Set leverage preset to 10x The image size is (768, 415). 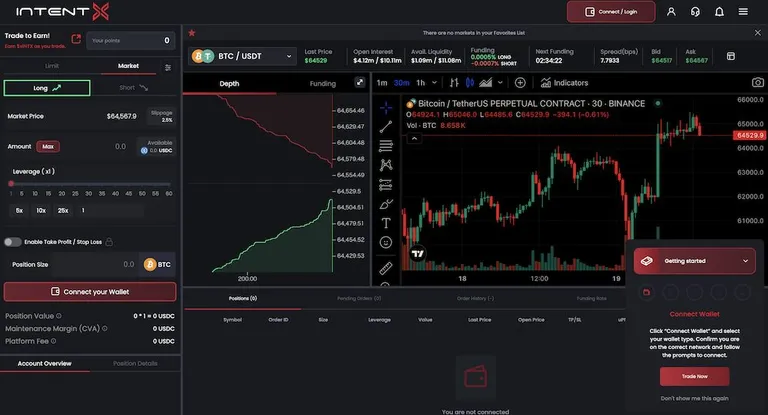[x=41, y=211]
